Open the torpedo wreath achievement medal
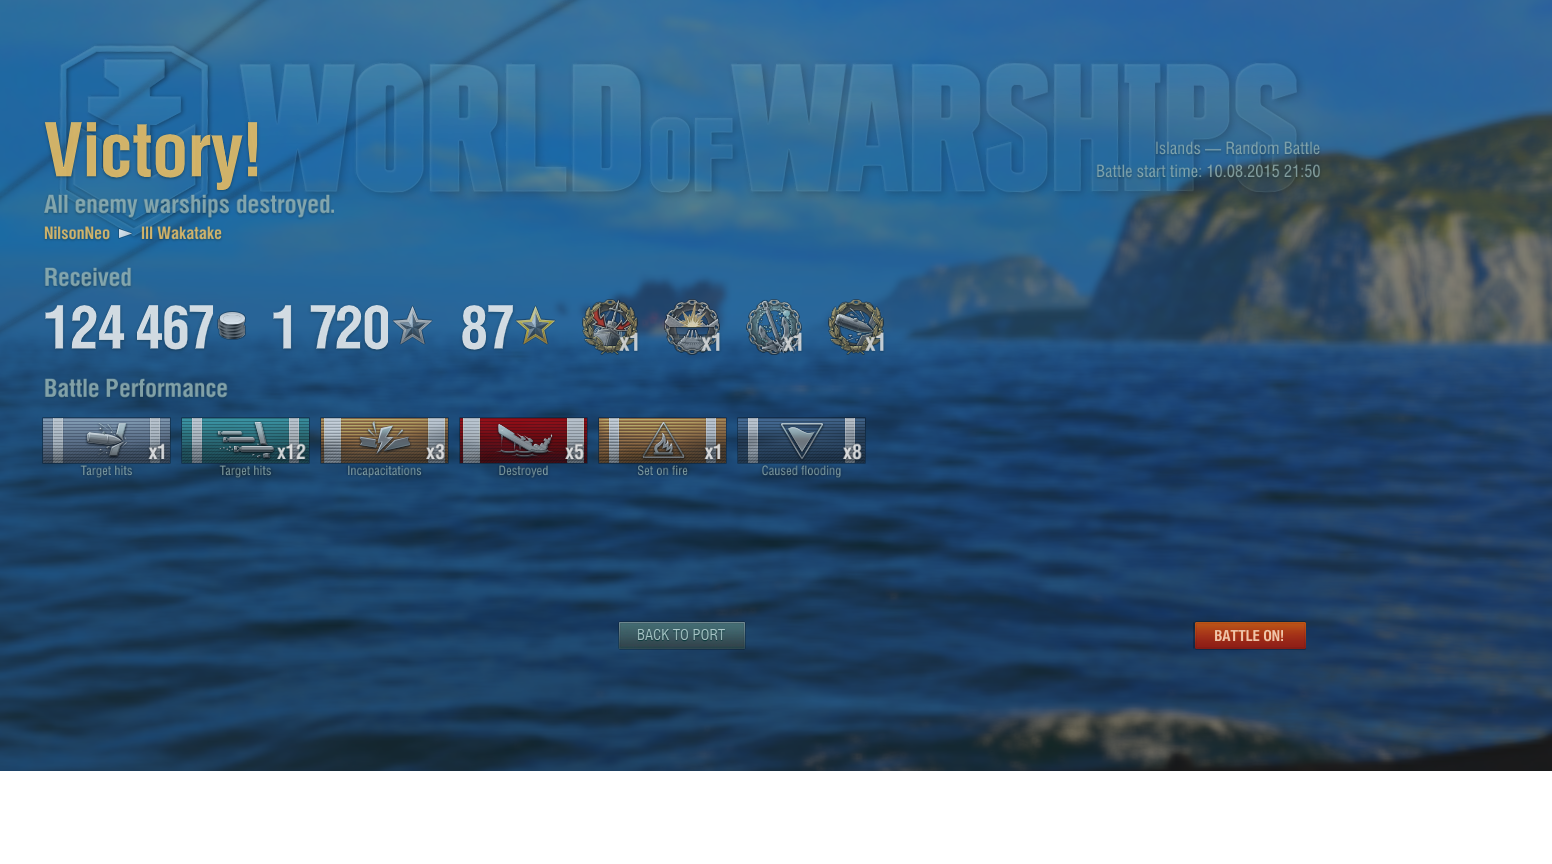 tap(856, 326)
